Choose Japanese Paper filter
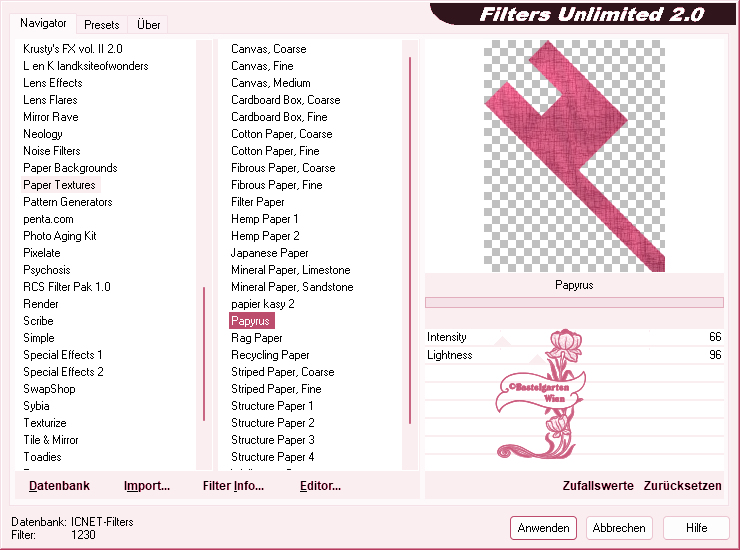Viewport: 740px width, 550px height. (x=269, y=253)
